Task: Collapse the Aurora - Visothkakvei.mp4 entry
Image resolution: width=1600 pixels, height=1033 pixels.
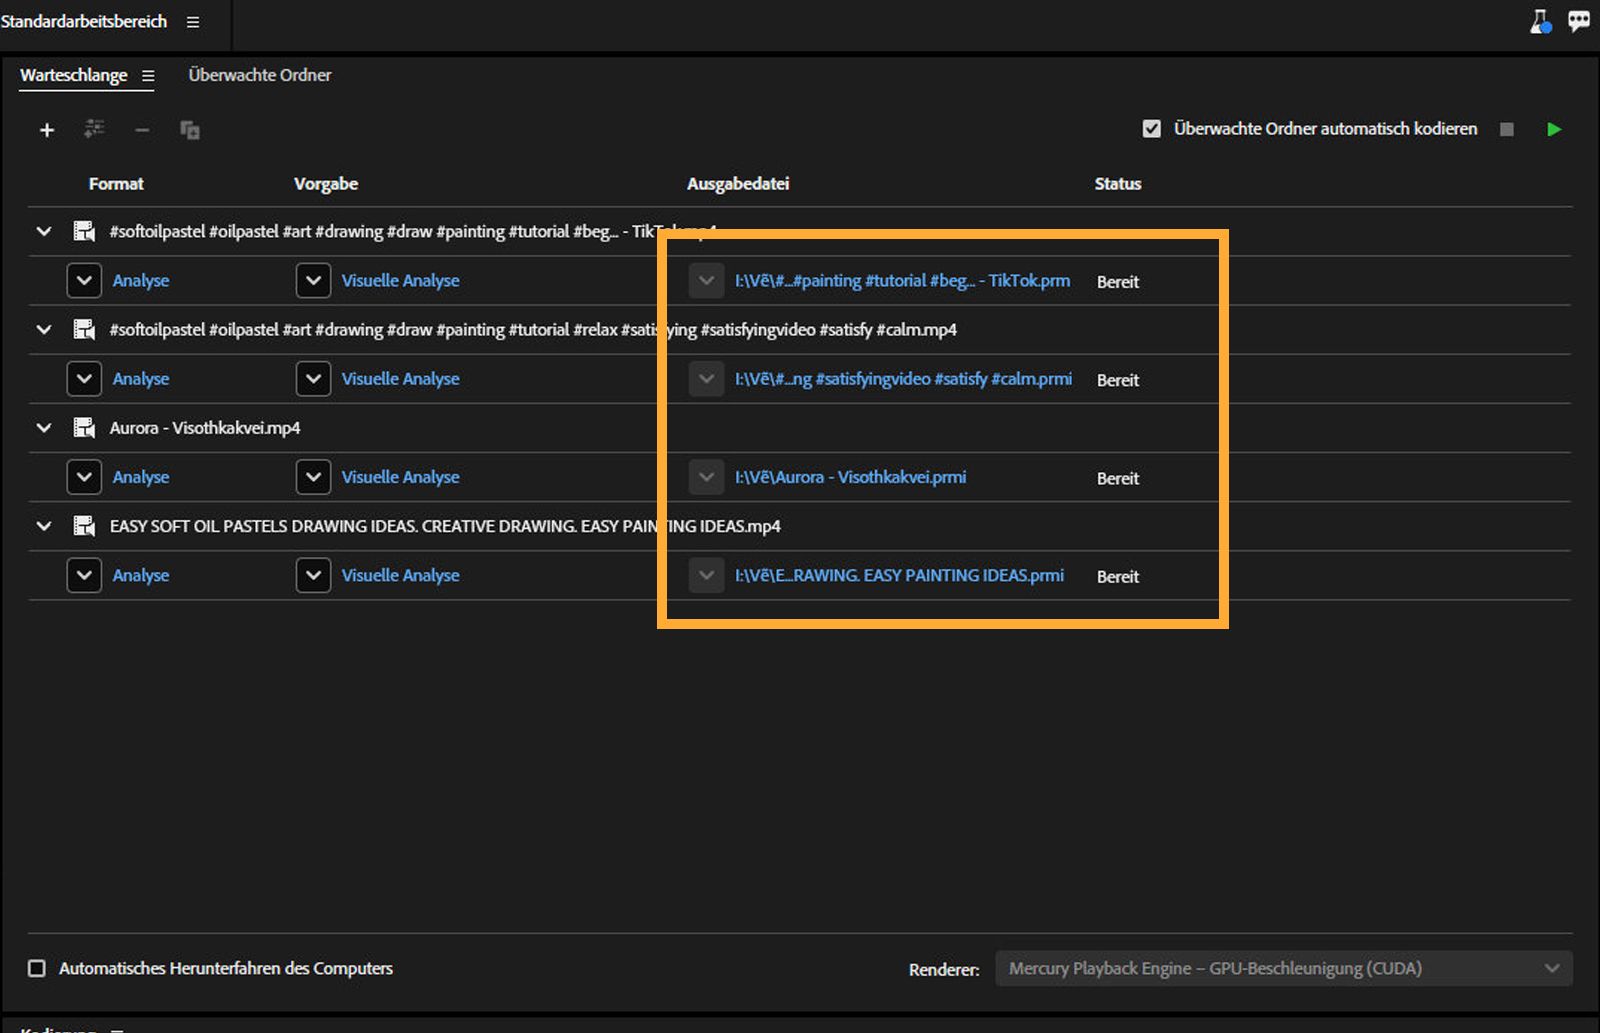Action: tap(44, 428)
